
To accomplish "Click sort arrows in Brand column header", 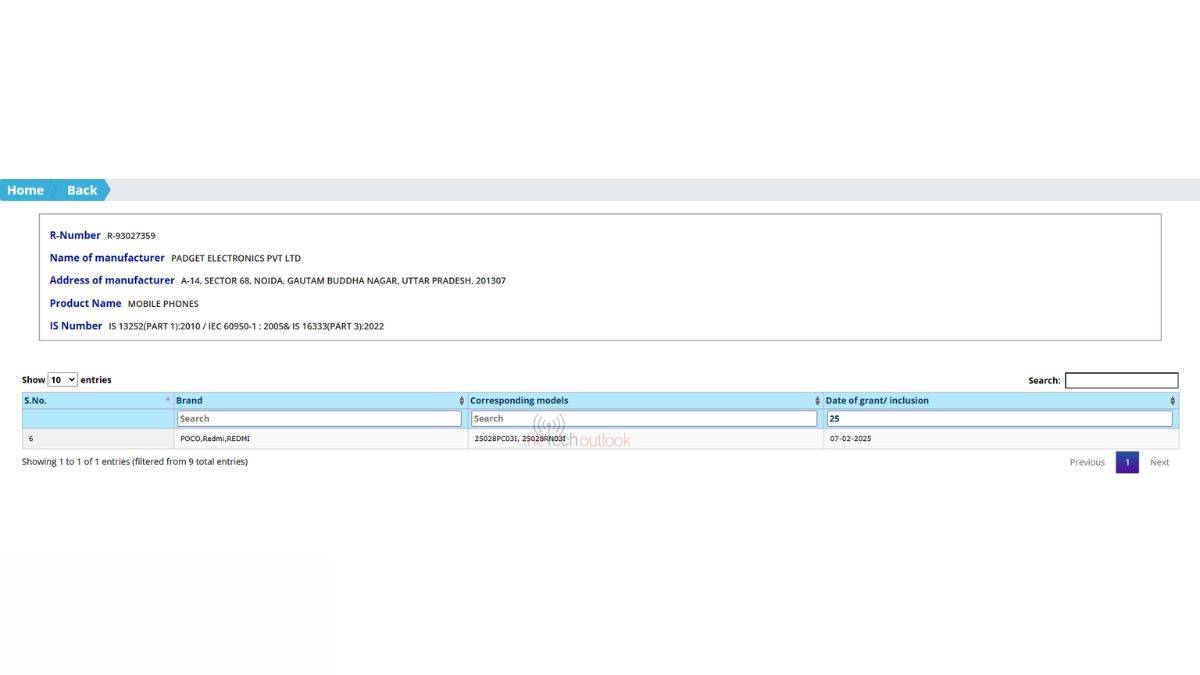I will 461,401.
